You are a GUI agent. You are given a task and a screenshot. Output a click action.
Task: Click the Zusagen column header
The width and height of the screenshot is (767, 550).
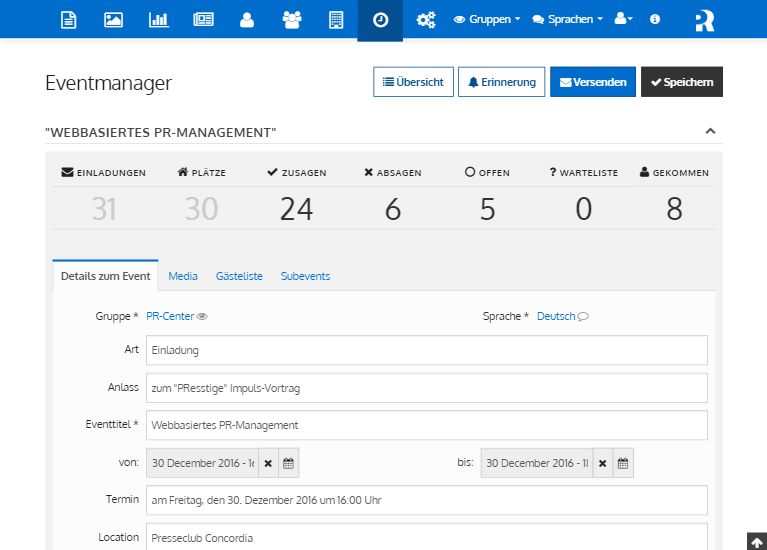[296, 172]
